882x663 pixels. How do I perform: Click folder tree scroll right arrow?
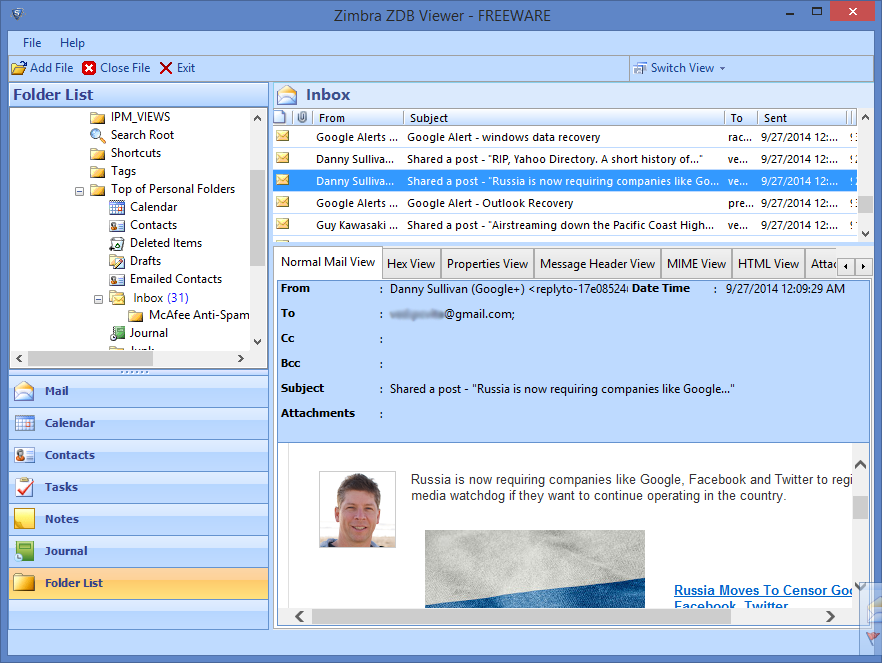pos(241,358)
